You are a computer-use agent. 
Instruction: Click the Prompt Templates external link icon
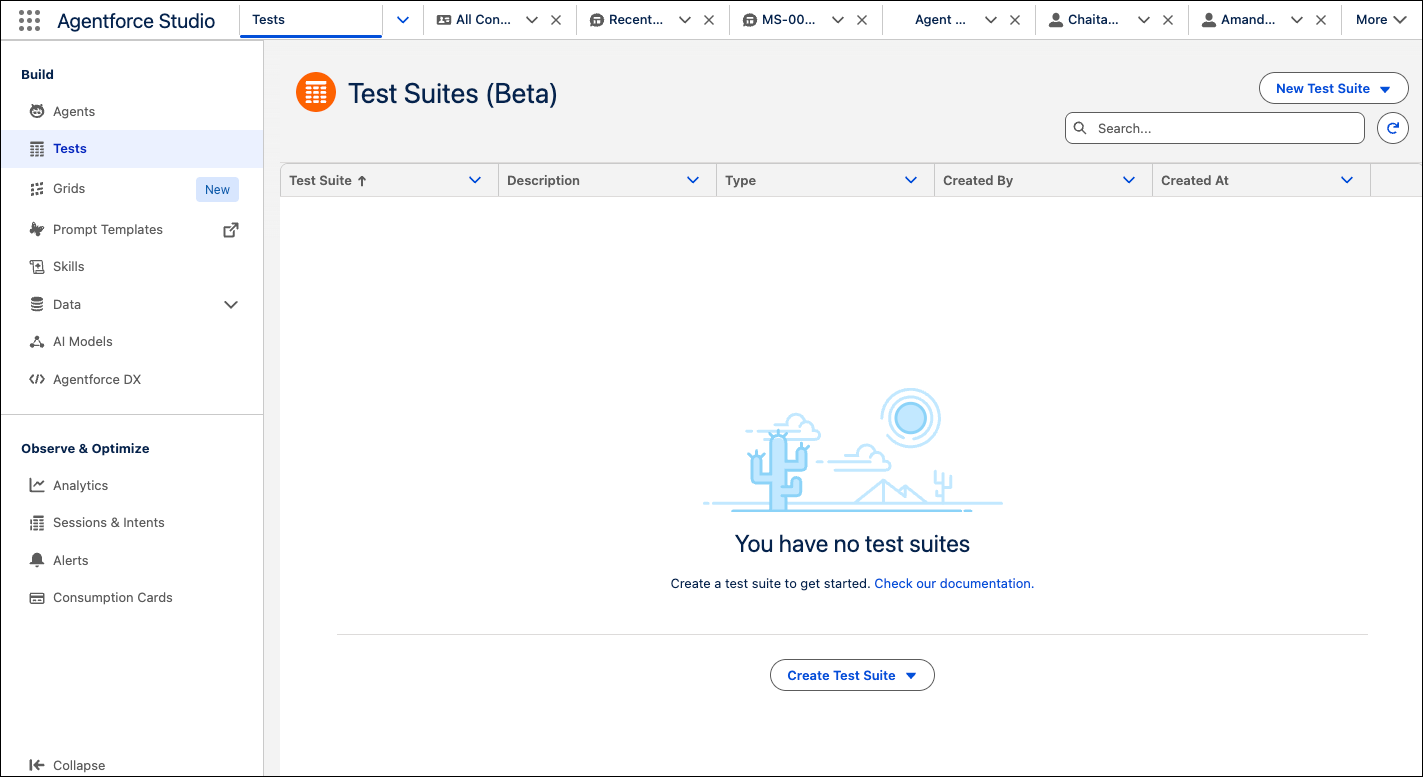click(231, 230)
